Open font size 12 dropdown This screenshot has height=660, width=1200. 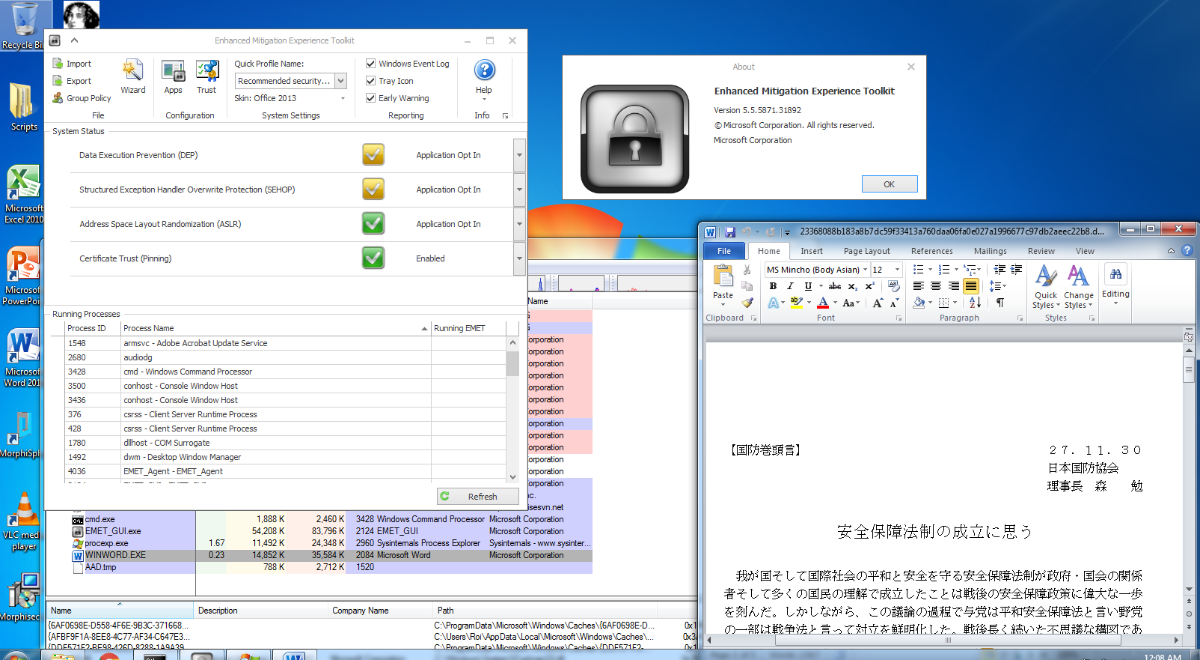(x=898, y=270)
